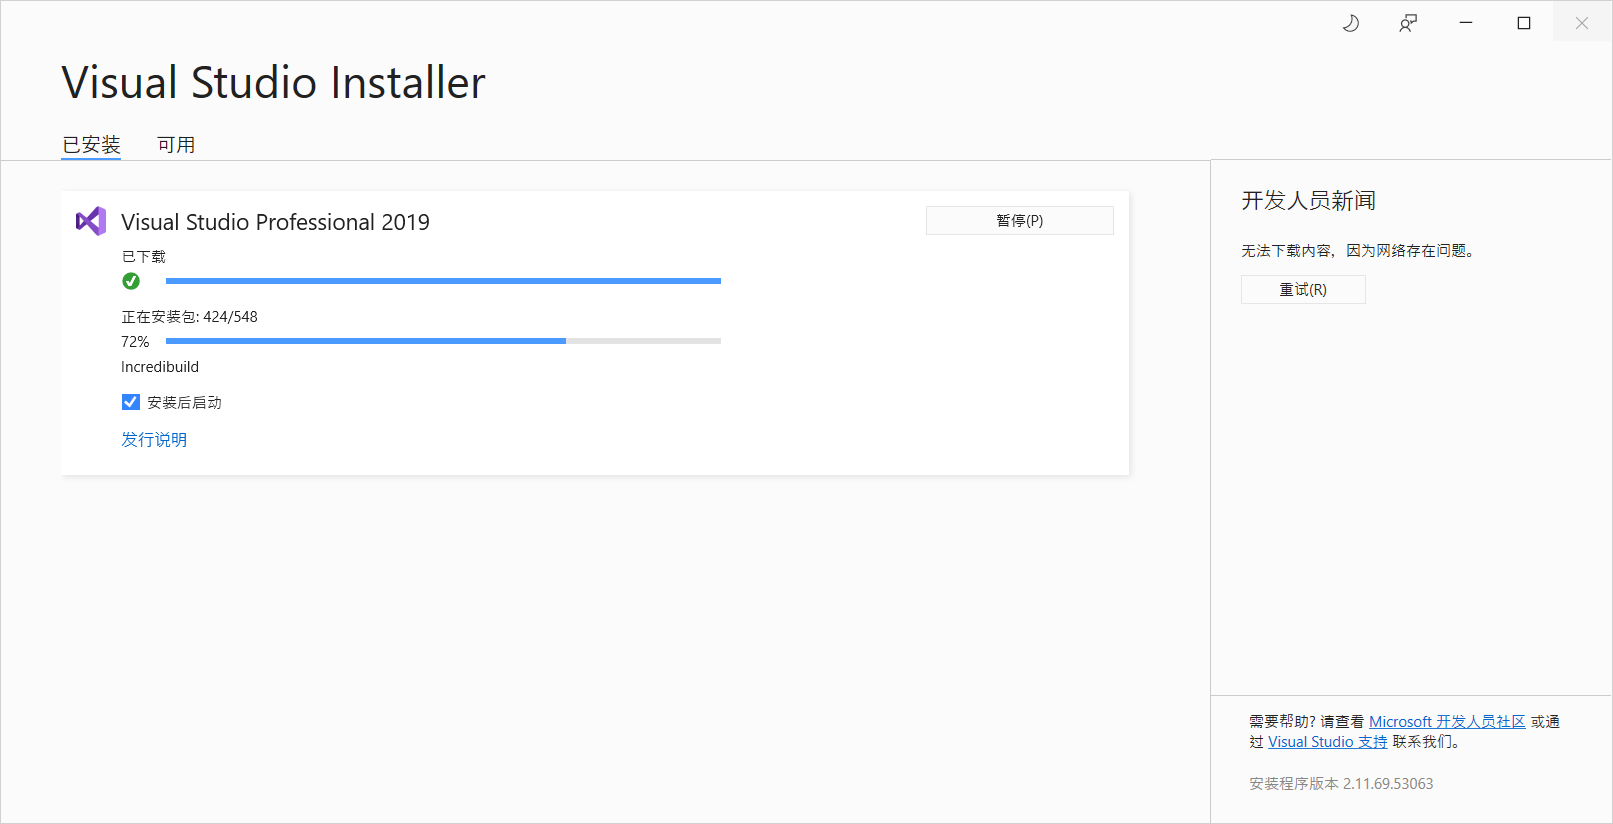Image resolution: width=1613 pixels, height=824 pixels.
Task: Click the 安装后启动 checkbox label
Action: 184,403
